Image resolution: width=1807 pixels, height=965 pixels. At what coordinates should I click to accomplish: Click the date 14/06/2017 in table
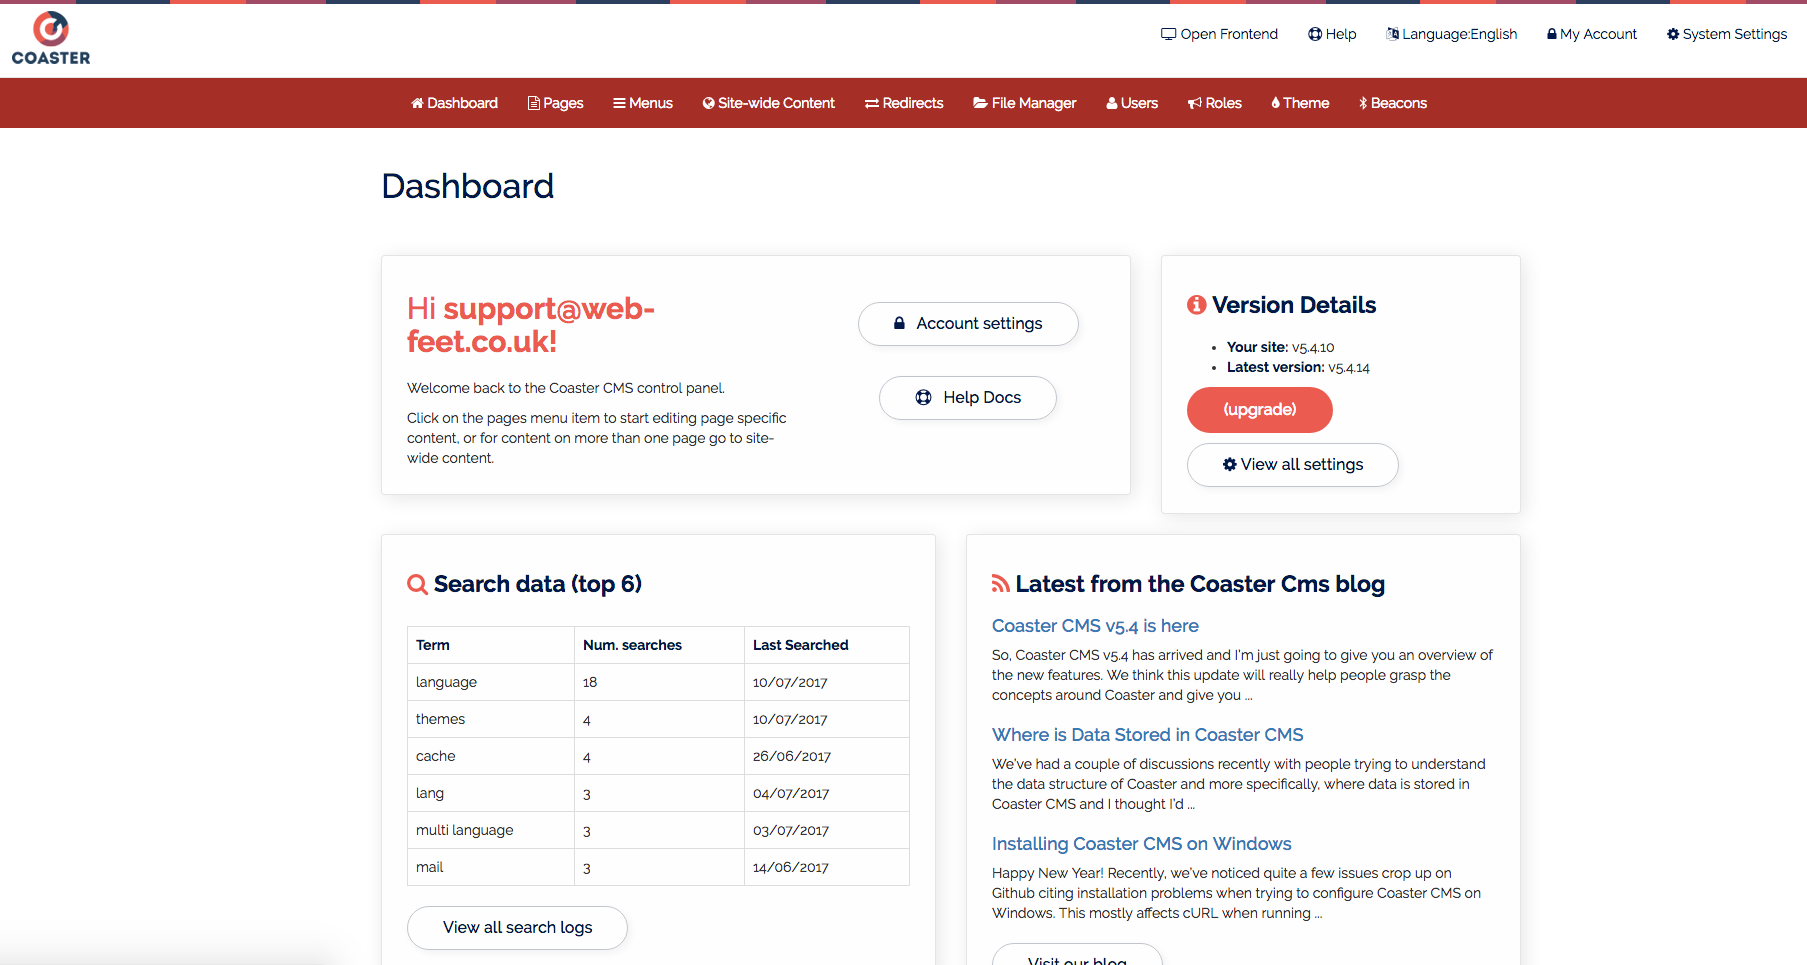[x=791, y=868]
